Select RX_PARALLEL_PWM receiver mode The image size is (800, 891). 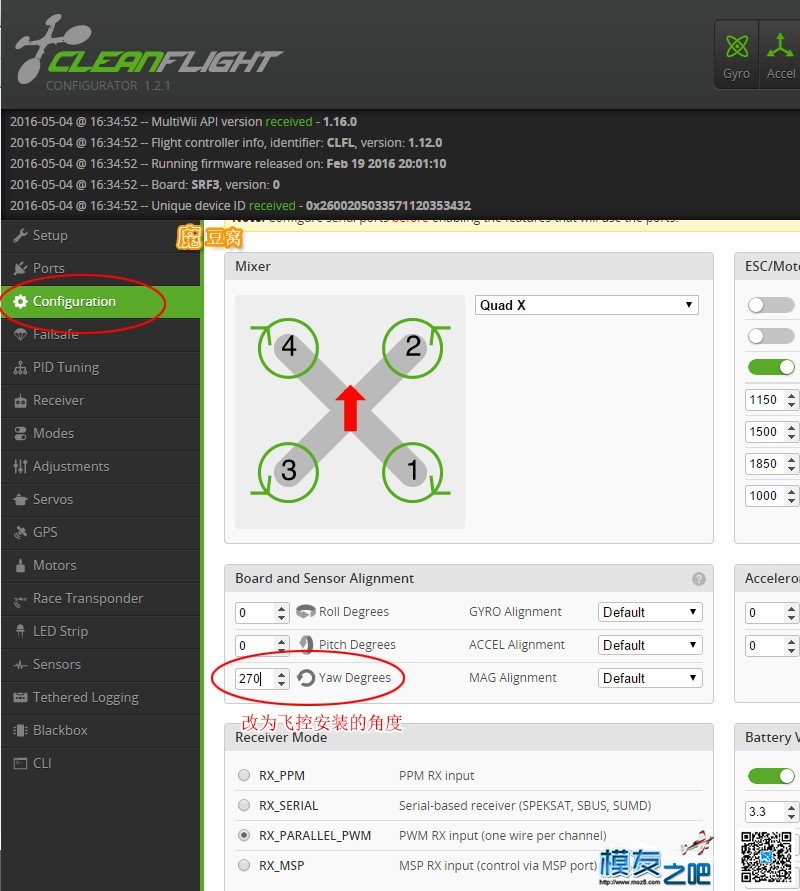pyautogui.click(x=244, y=835)
